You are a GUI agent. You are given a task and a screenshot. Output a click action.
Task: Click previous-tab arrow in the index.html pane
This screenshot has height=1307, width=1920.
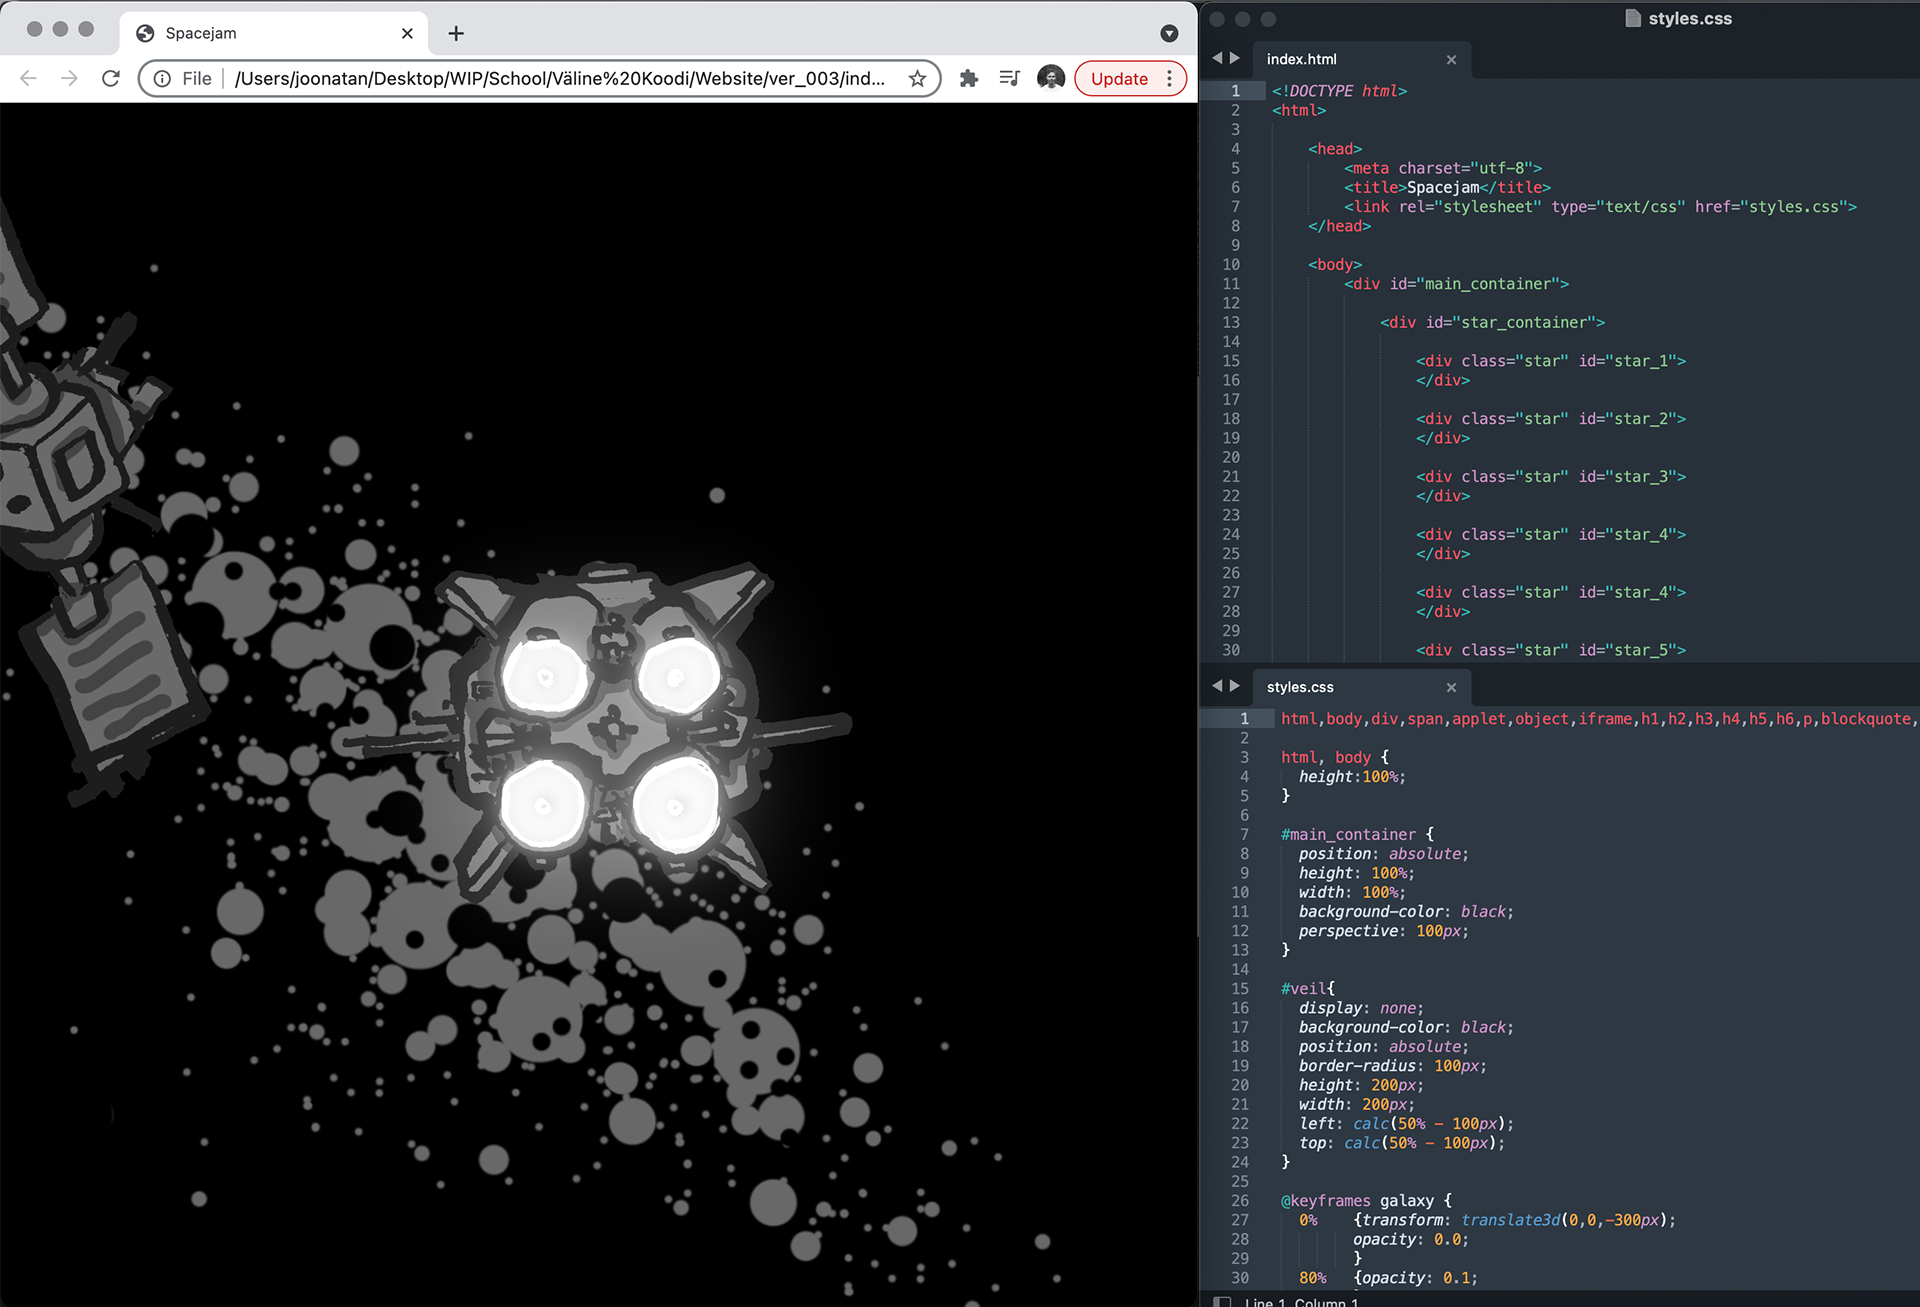1217,58
